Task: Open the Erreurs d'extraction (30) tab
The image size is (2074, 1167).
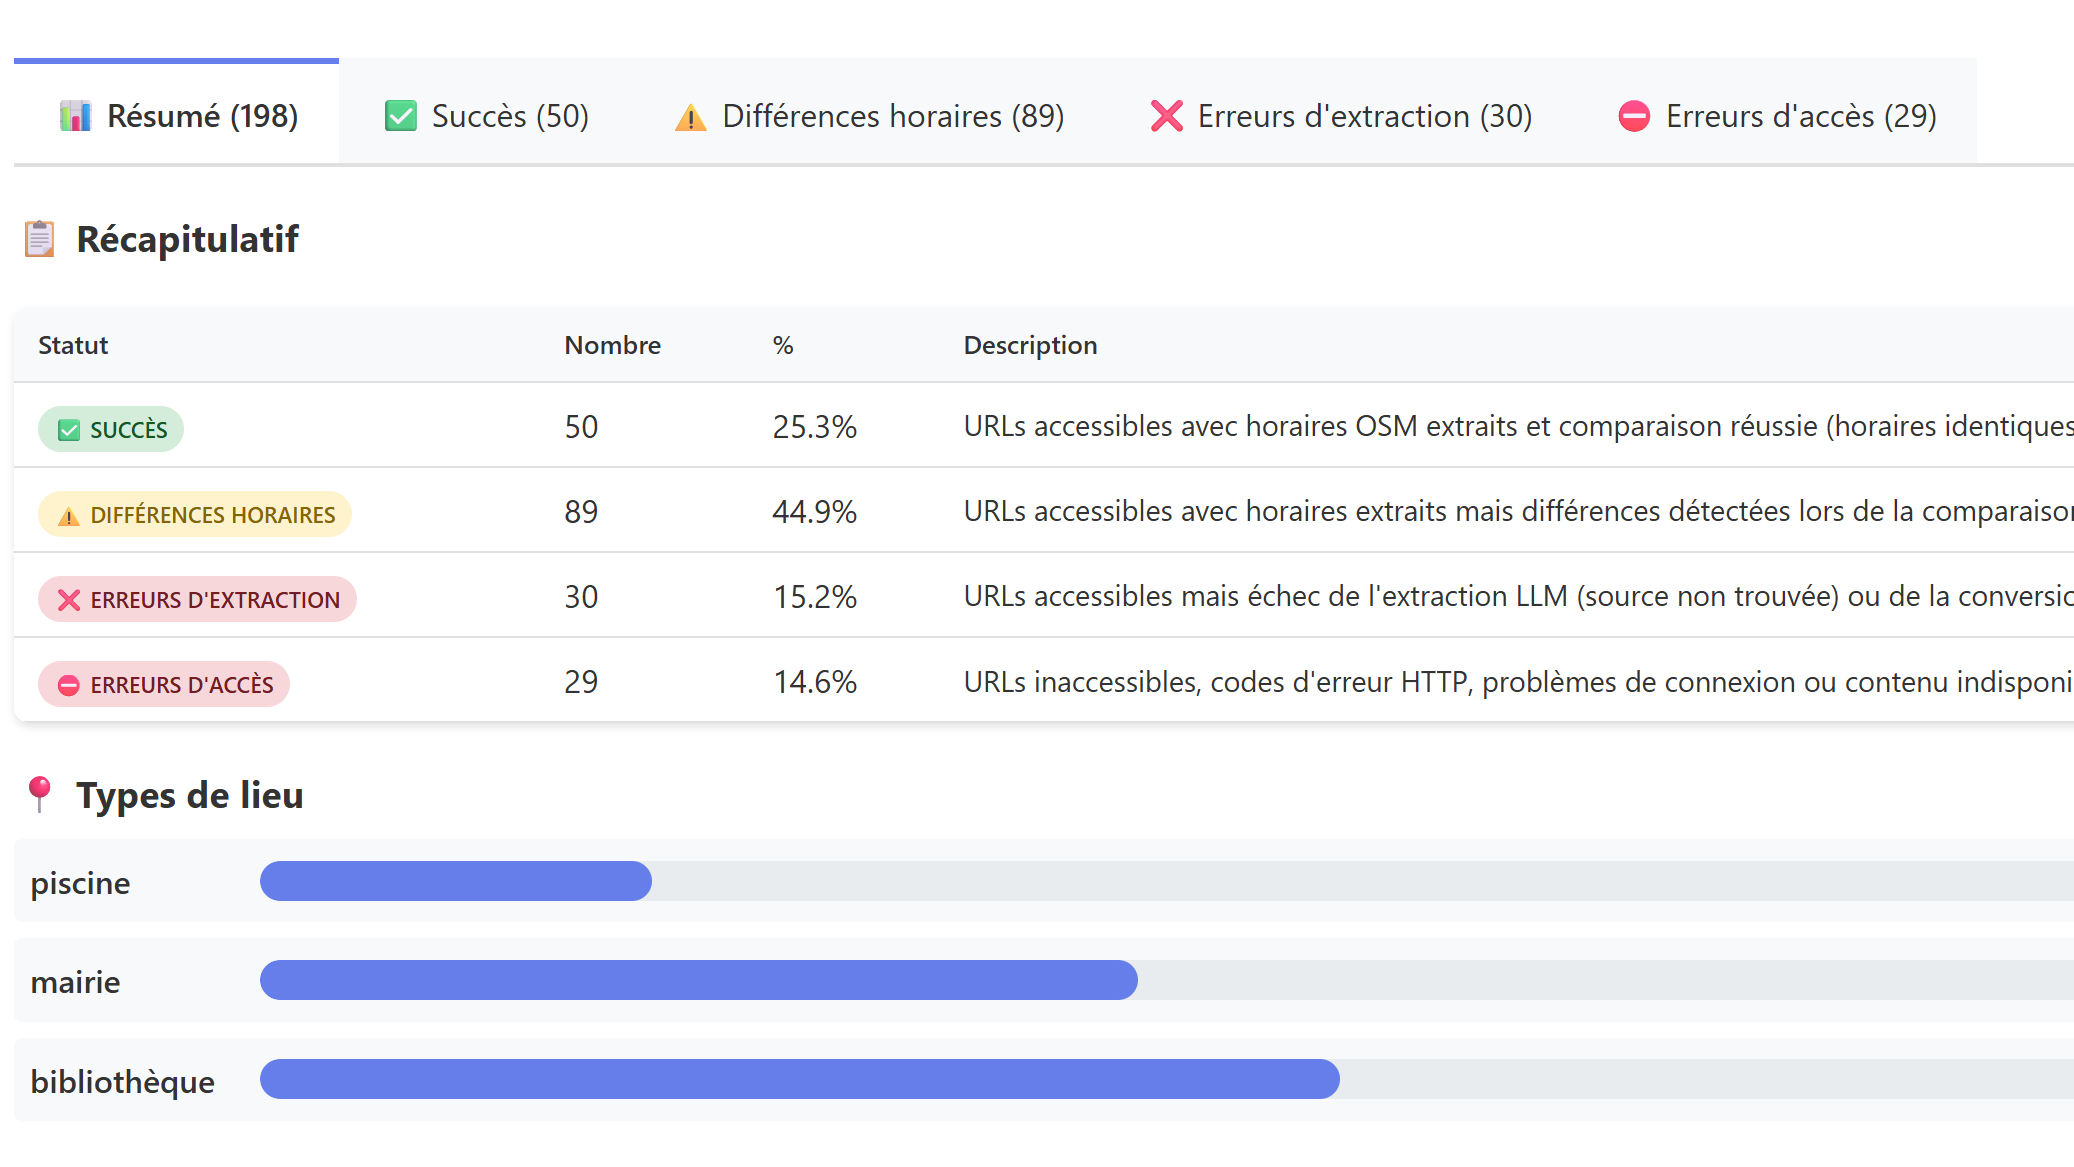Action: (1341, 115)
